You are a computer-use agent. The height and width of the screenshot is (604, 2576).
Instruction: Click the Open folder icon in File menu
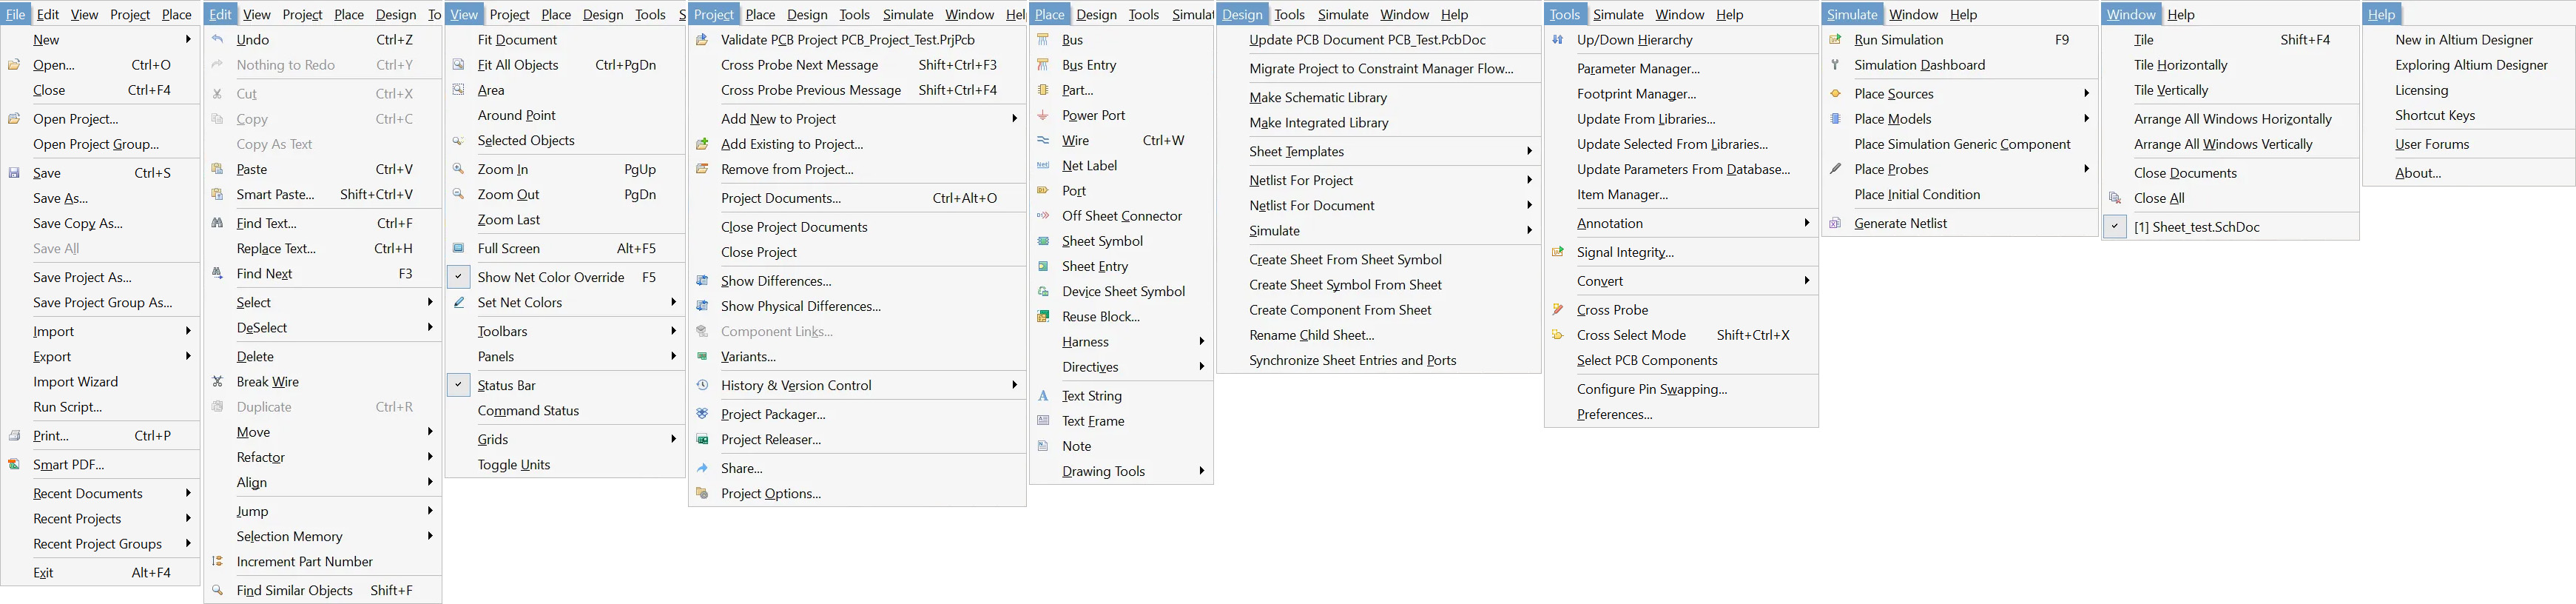pyautogui.click(x=14, y=65)
